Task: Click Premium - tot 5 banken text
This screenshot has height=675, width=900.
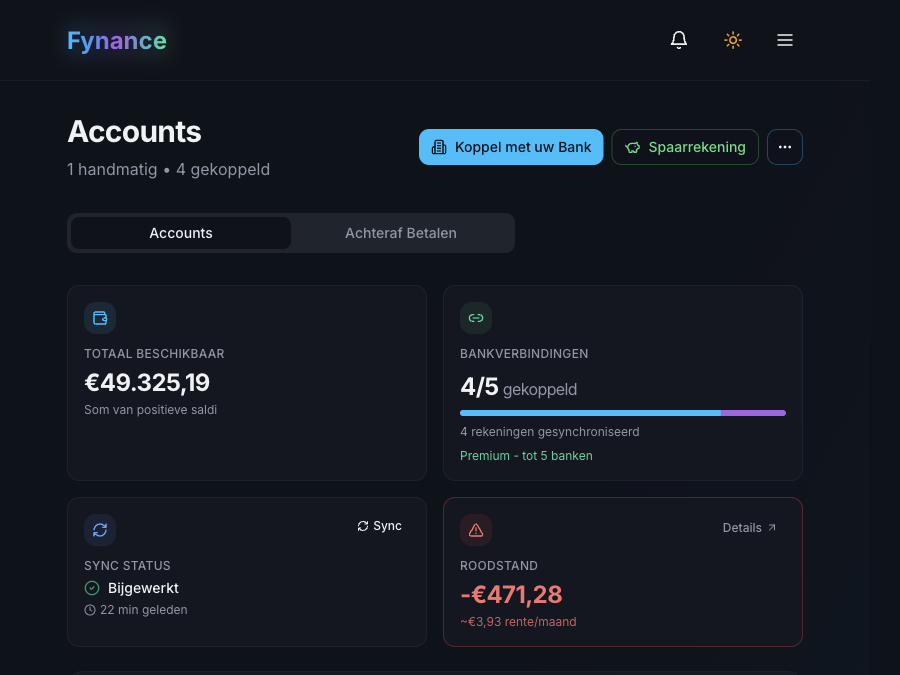Action: click(526, 456)
